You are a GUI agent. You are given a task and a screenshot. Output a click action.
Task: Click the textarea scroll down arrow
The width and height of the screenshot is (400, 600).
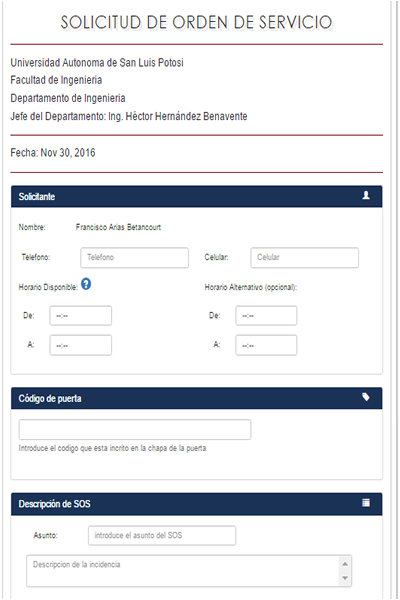tap(345, 578)
